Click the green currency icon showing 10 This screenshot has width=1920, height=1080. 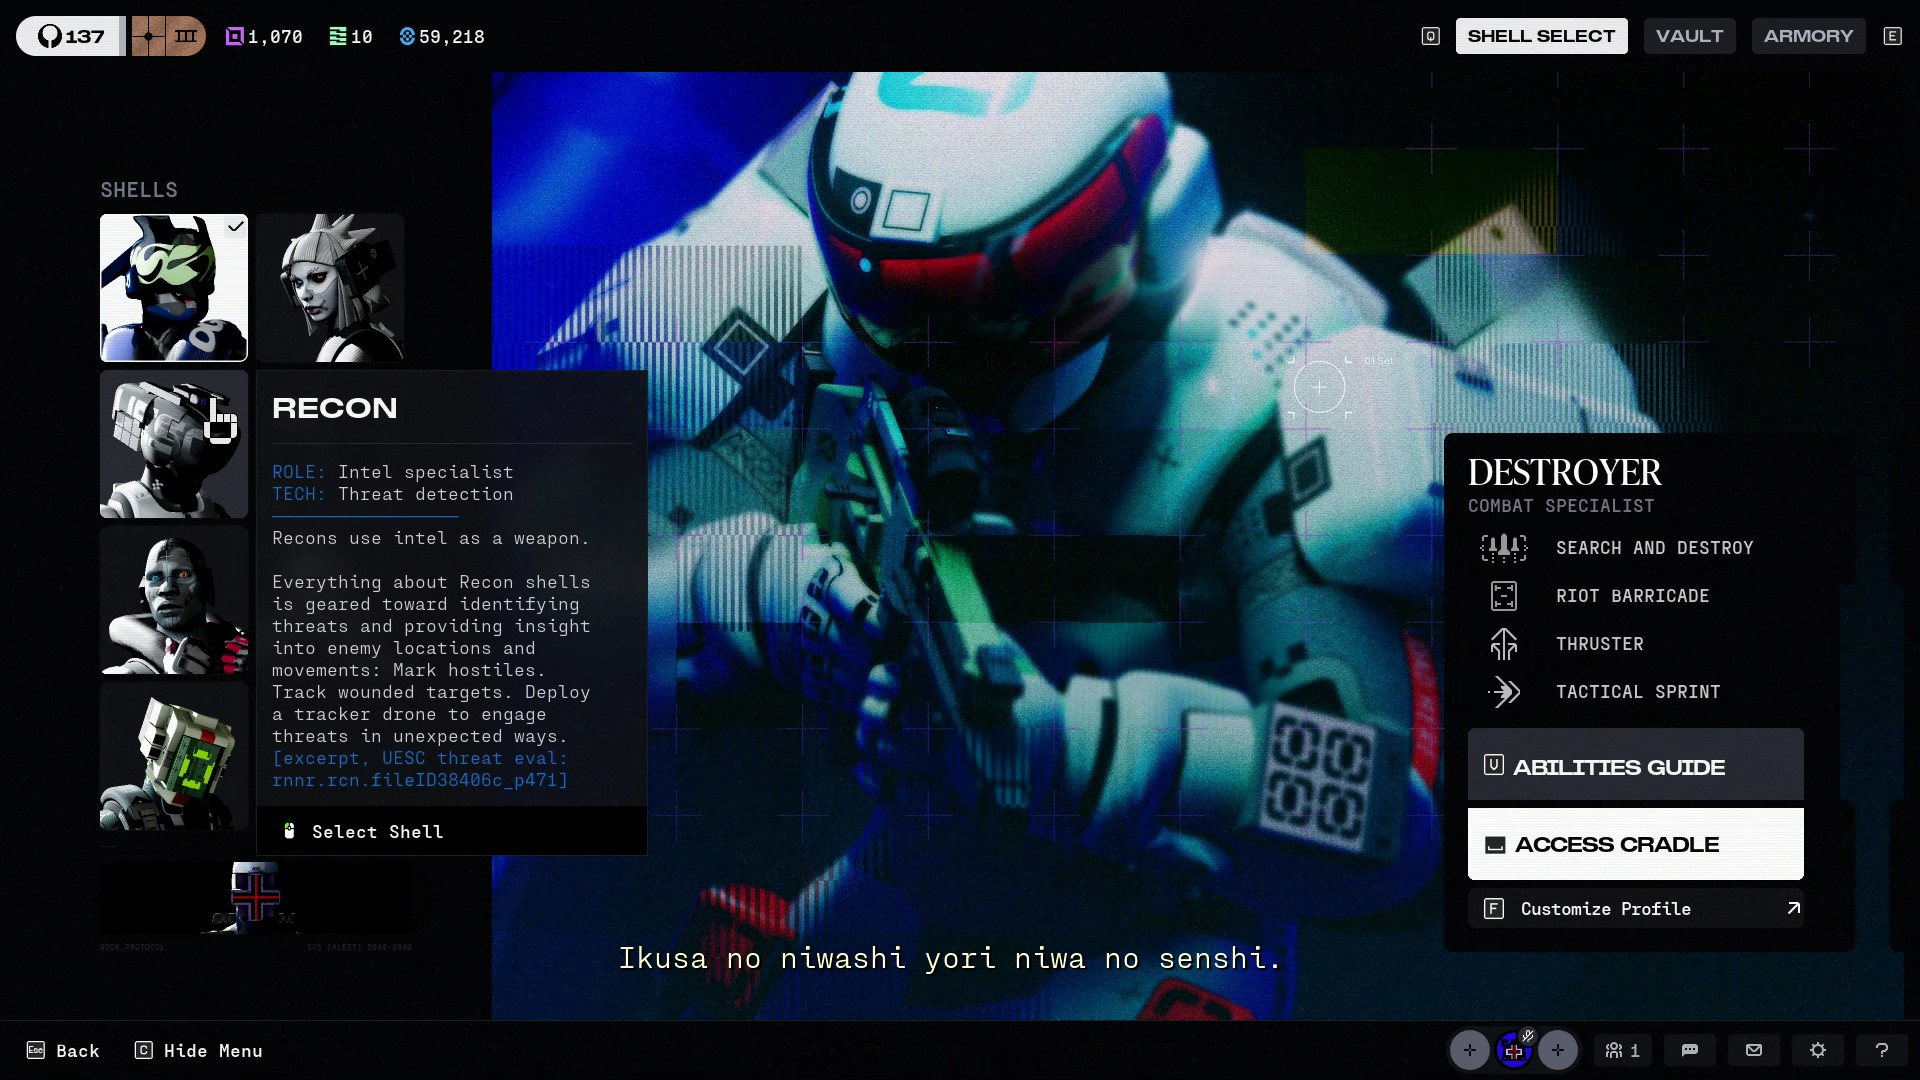pos(338,37)
